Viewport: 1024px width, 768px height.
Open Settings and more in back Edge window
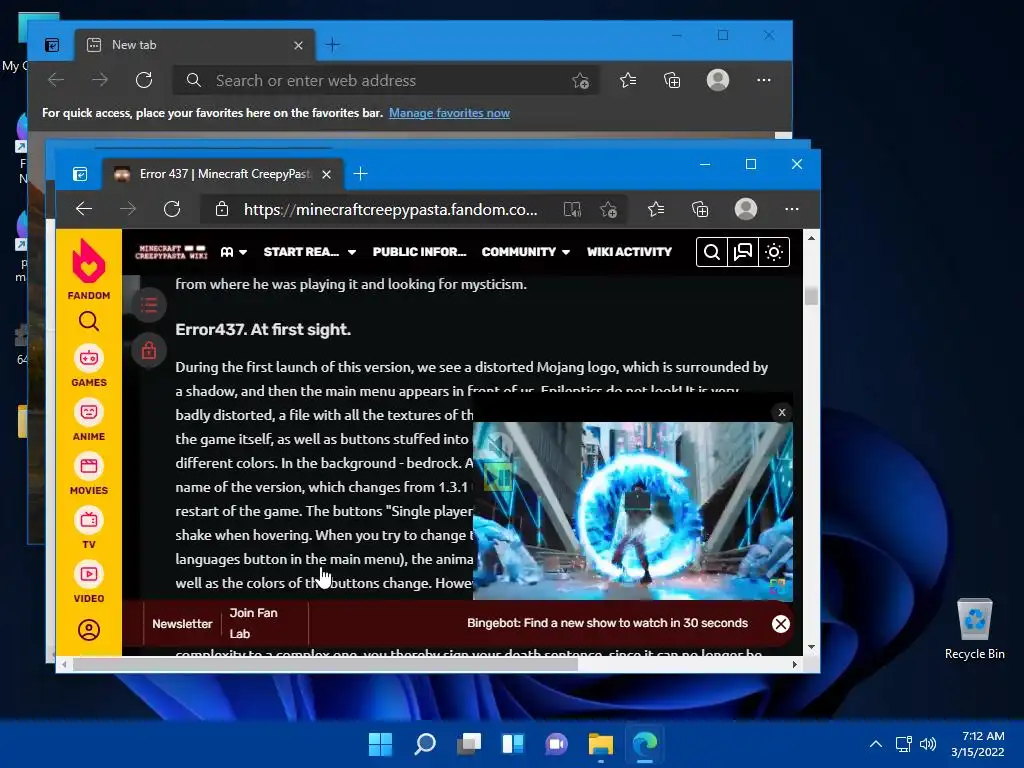(763, 80)
